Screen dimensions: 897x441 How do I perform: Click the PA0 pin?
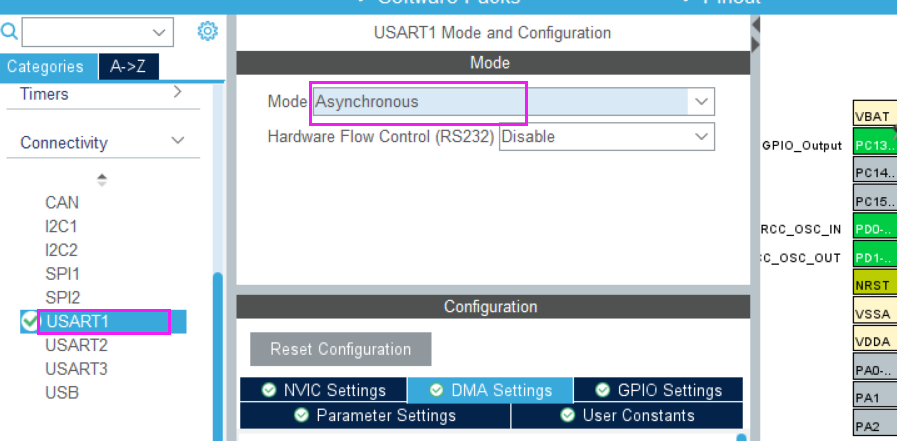[875, 366]
